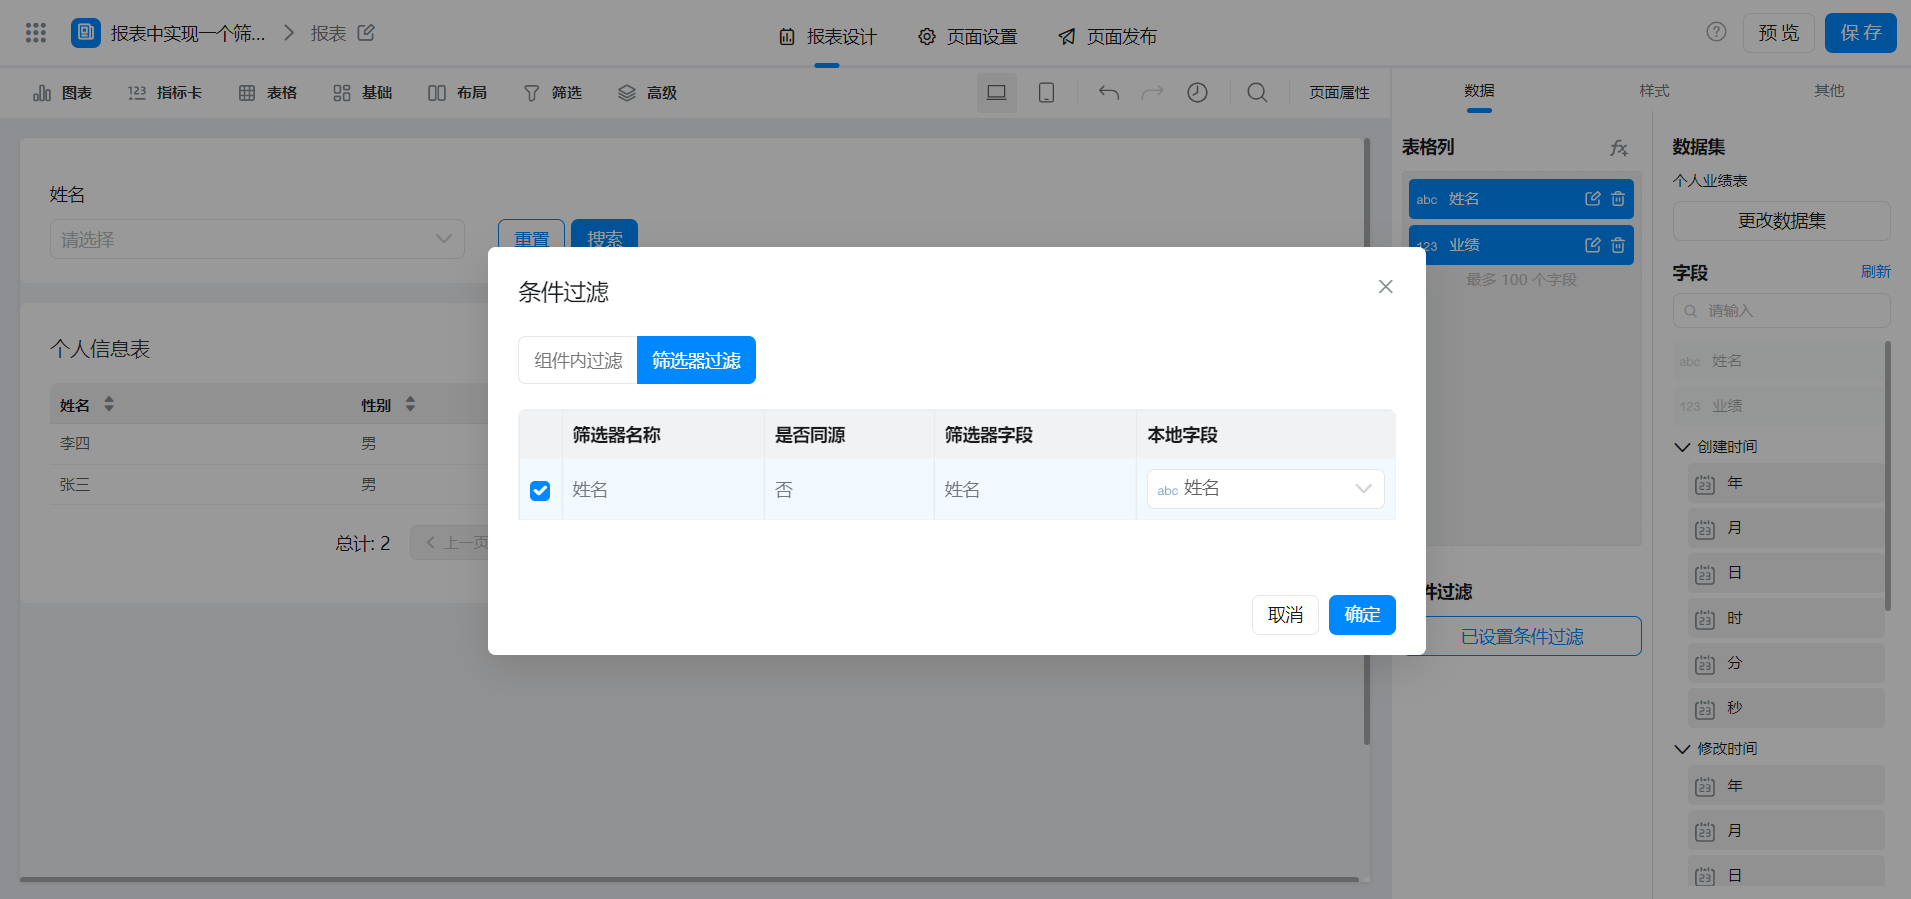
Task: Open the 布局 component menu
Action: click(x=457, y=93)
